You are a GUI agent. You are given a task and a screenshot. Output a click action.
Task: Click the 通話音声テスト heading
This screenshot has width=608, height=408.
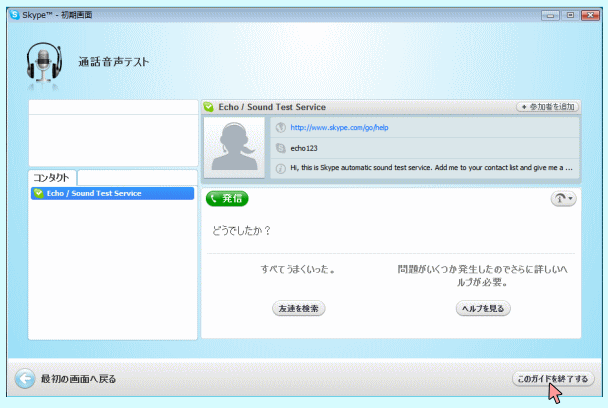click(114, 62)
